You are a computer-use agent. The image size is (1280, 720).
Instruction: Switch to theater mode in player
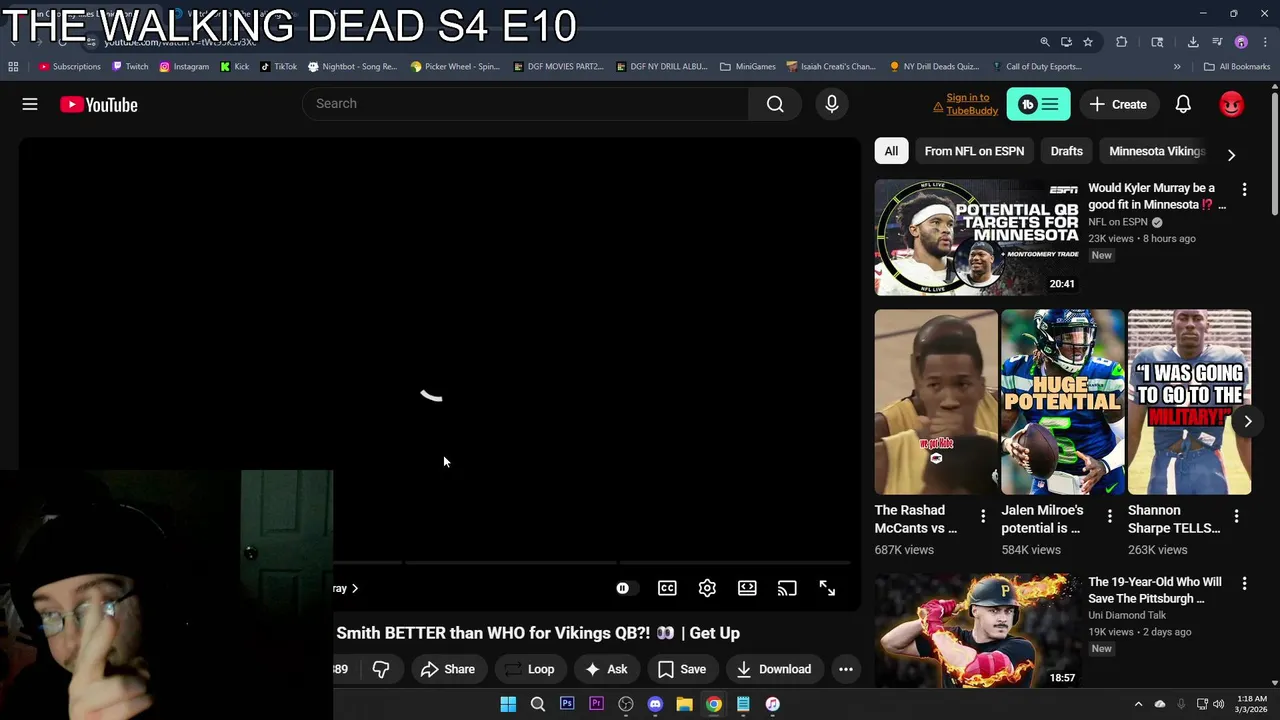point(747,588)
